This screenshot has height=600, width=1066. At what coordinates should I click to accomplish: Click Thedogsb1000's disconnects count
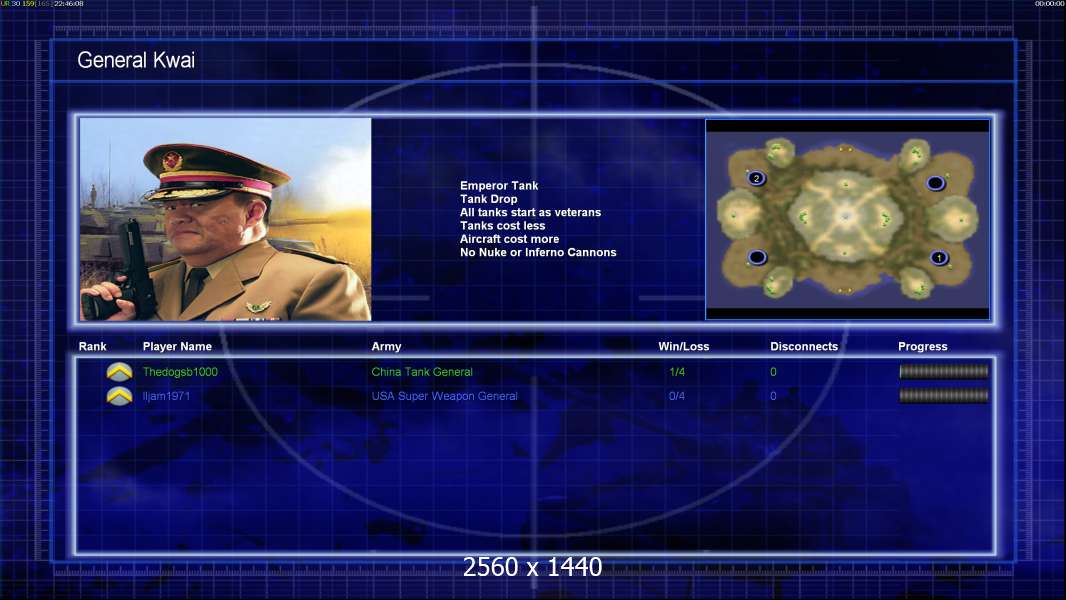[773, 372]
